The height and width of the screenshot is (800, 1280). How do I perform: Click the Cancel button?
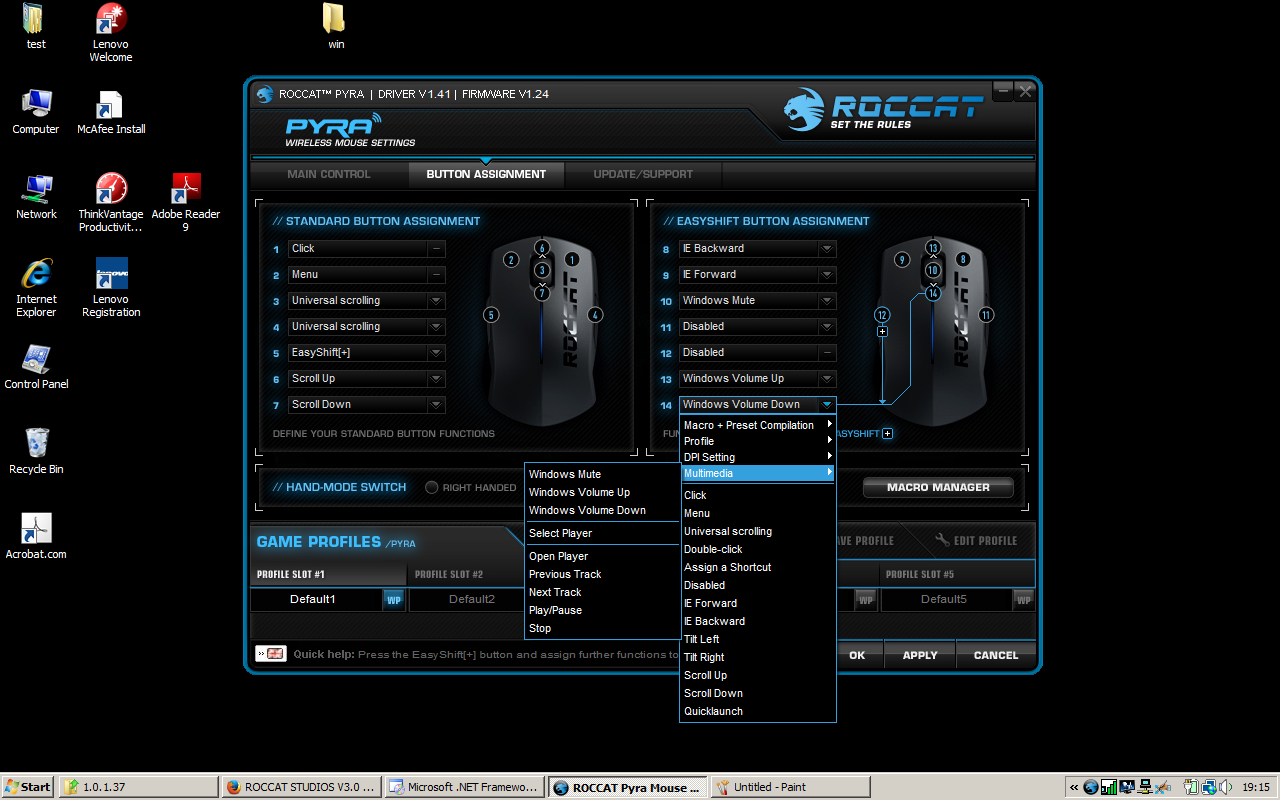[x=996, y=655]
